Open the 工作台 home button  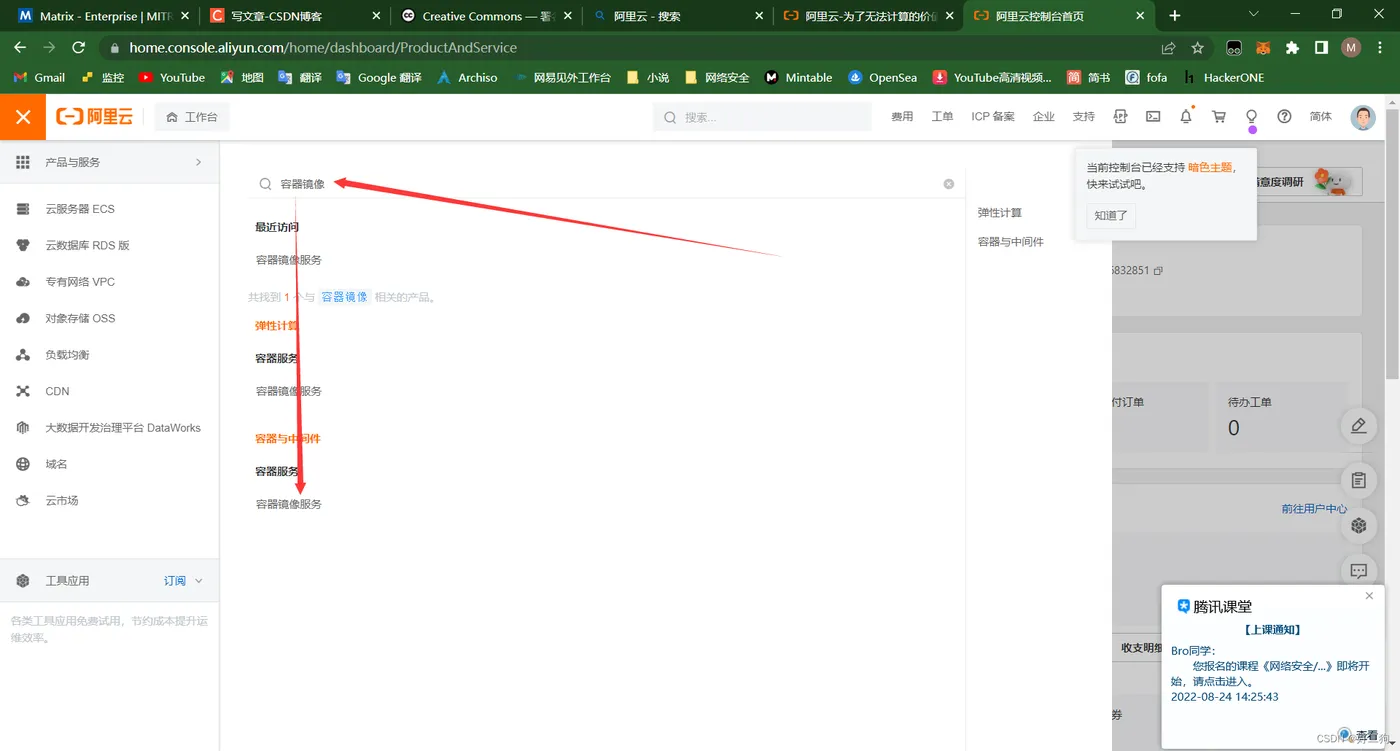click(192, 117)
